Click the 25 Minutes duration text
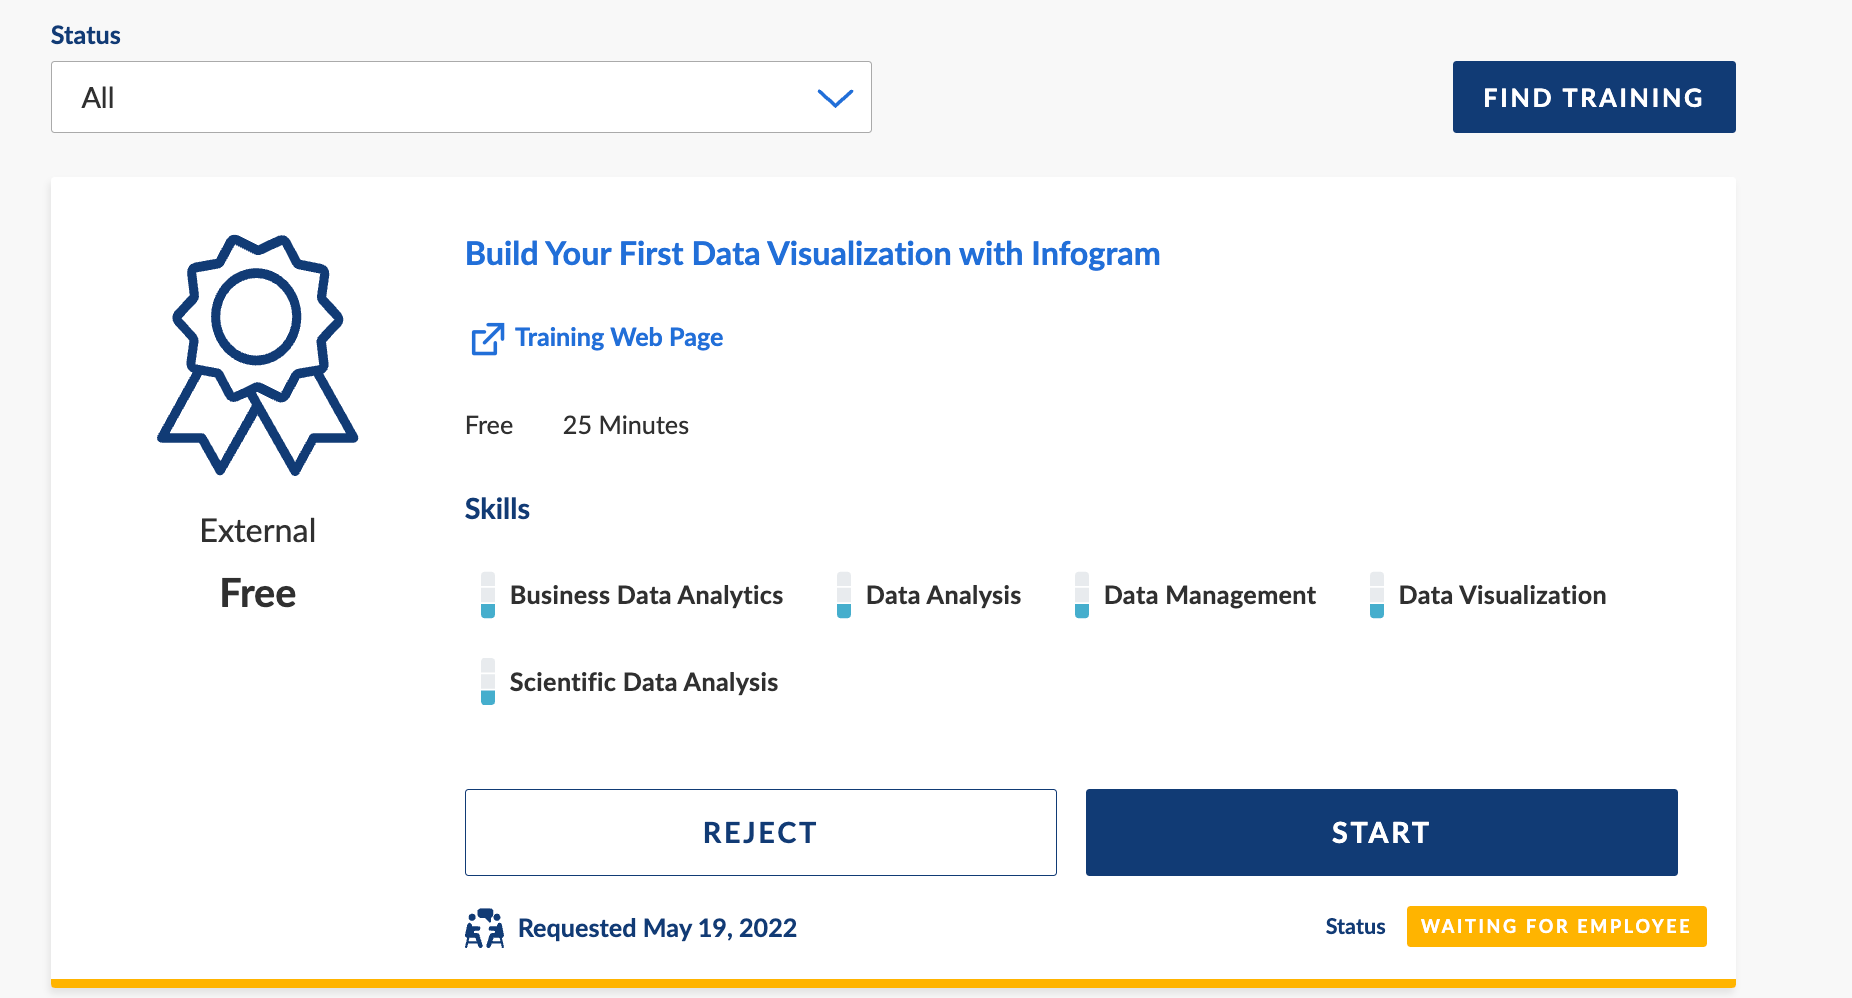The height and width of the screenshot is (998, 1852). [626, 426]
